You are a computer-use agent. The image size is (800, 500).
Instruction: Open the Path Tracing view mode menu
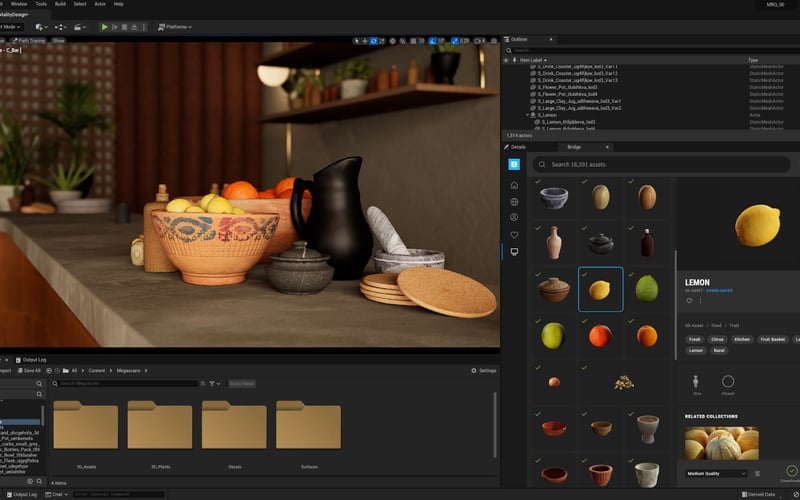pyautogui.click(x=29, y=41)
